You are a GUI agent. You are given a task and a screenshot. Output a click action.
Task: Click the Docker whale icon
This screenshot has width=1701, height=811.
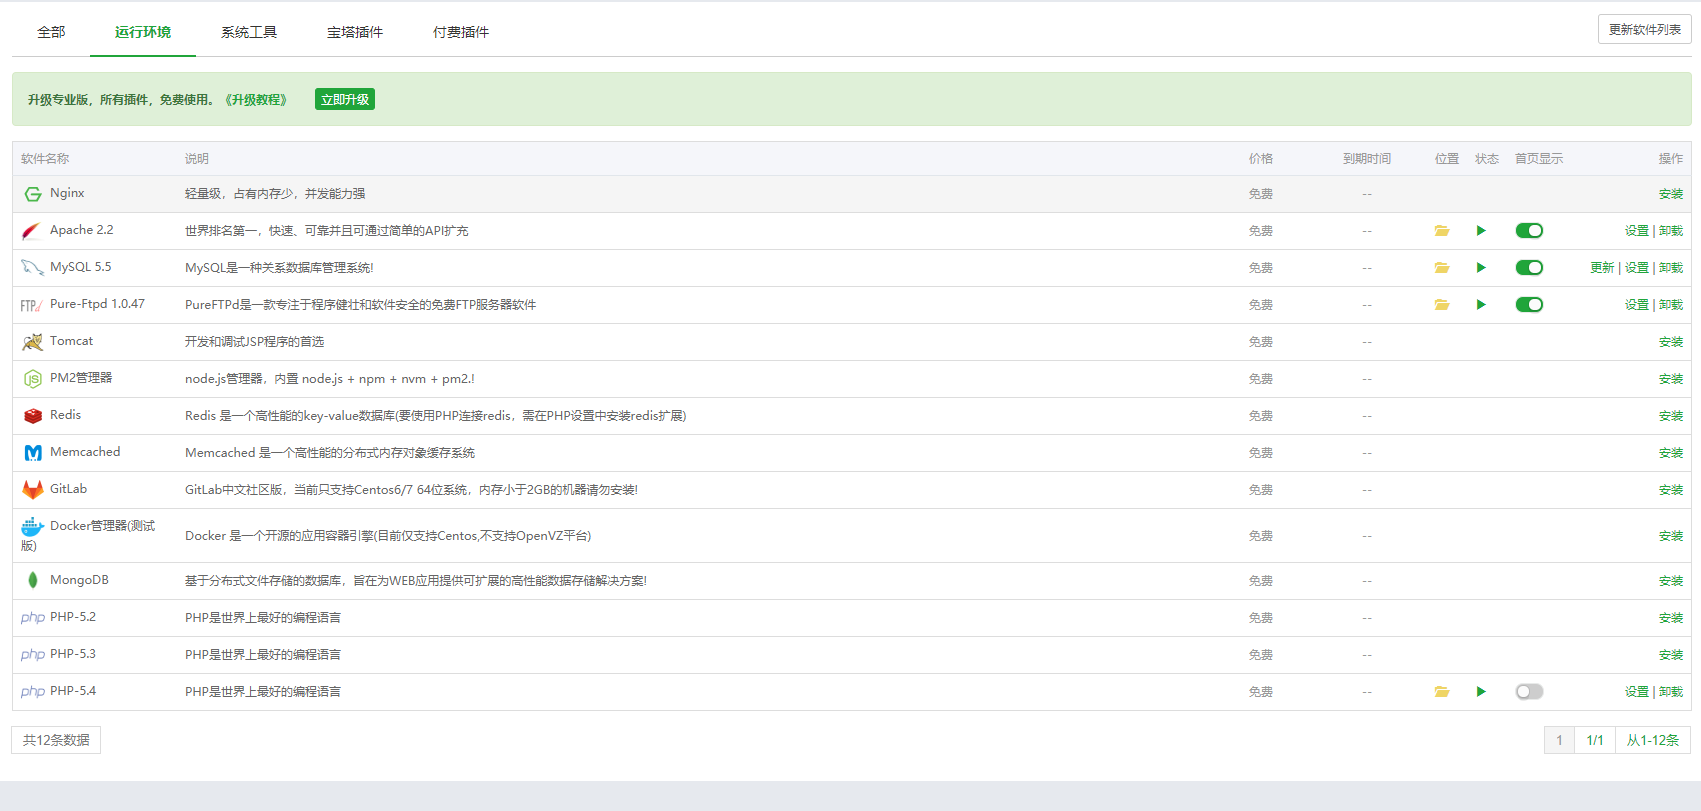point(33,526)
